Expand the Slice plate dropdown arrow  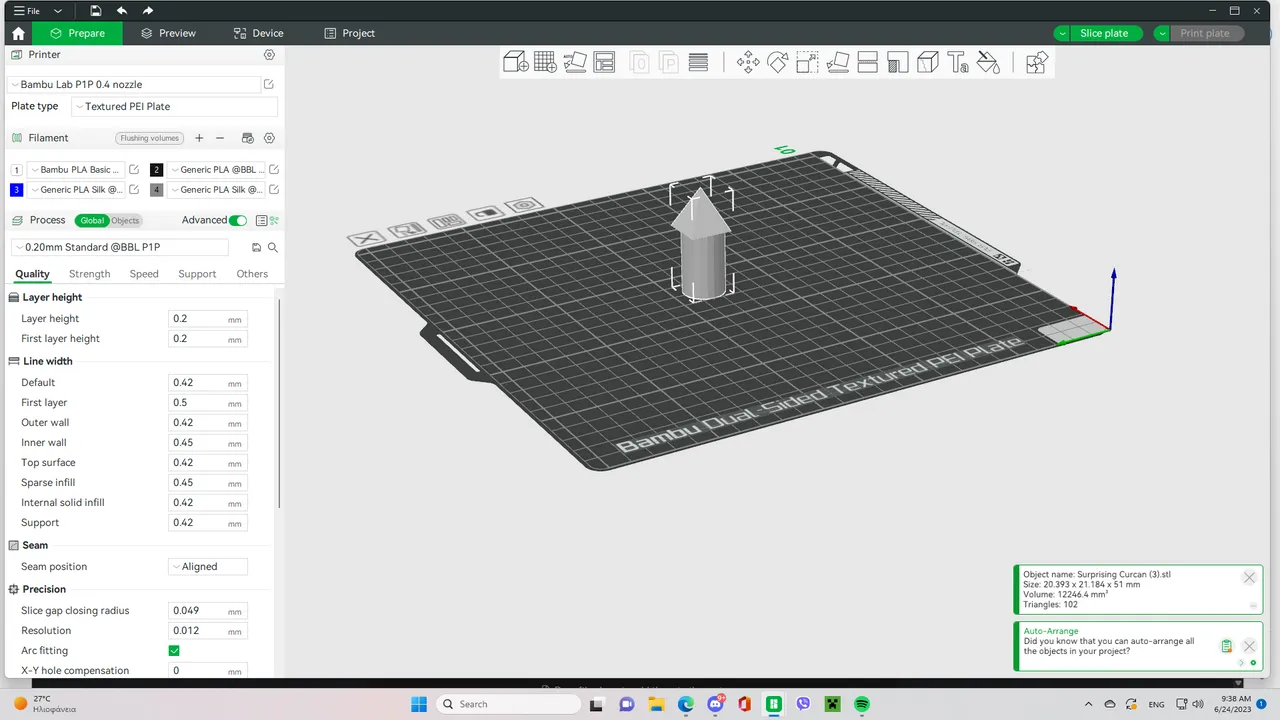tap(1061, 33)
